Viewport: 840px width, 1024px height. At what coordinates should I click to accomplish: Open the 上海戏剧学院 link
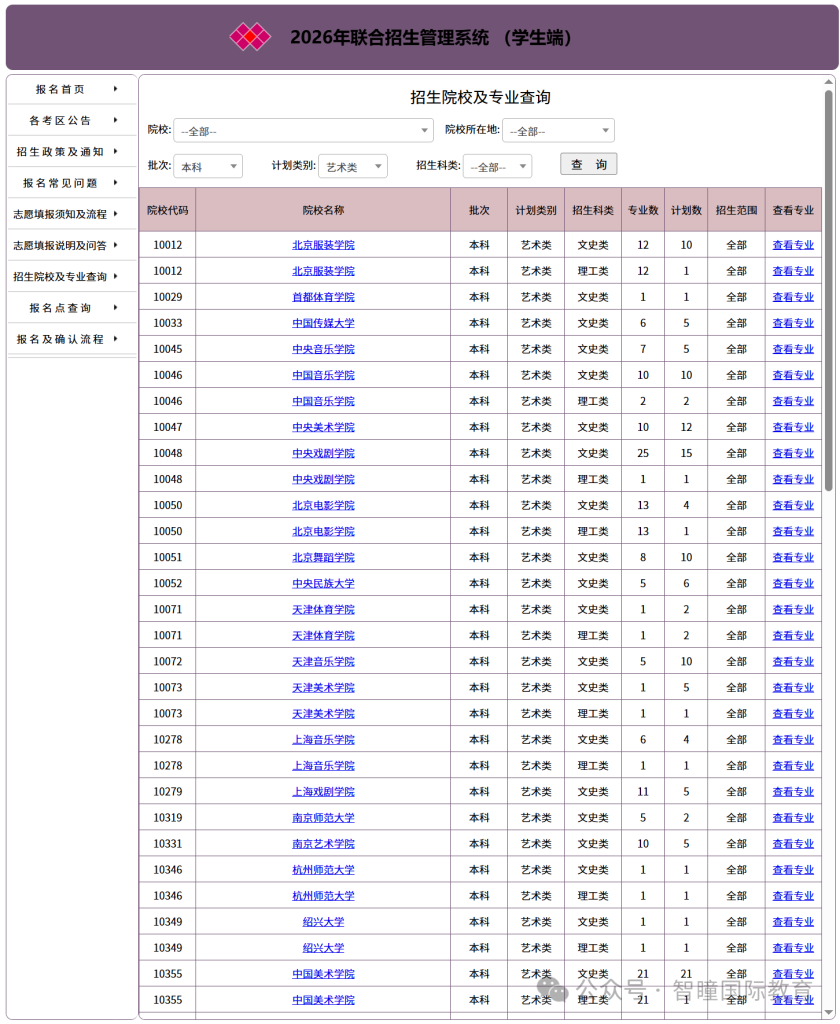click(323, 792)
